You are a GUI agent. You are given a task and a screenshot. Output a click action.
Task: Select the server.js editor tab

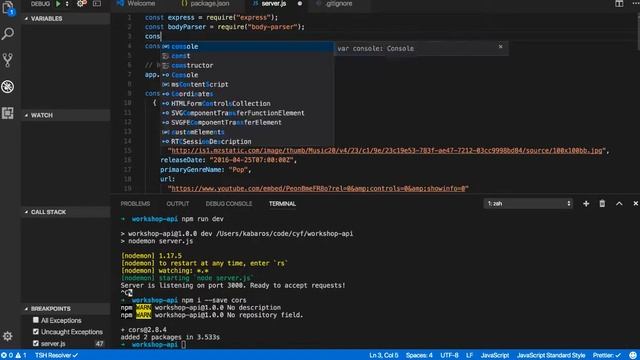pyautogui.click(x=274, y=4)
